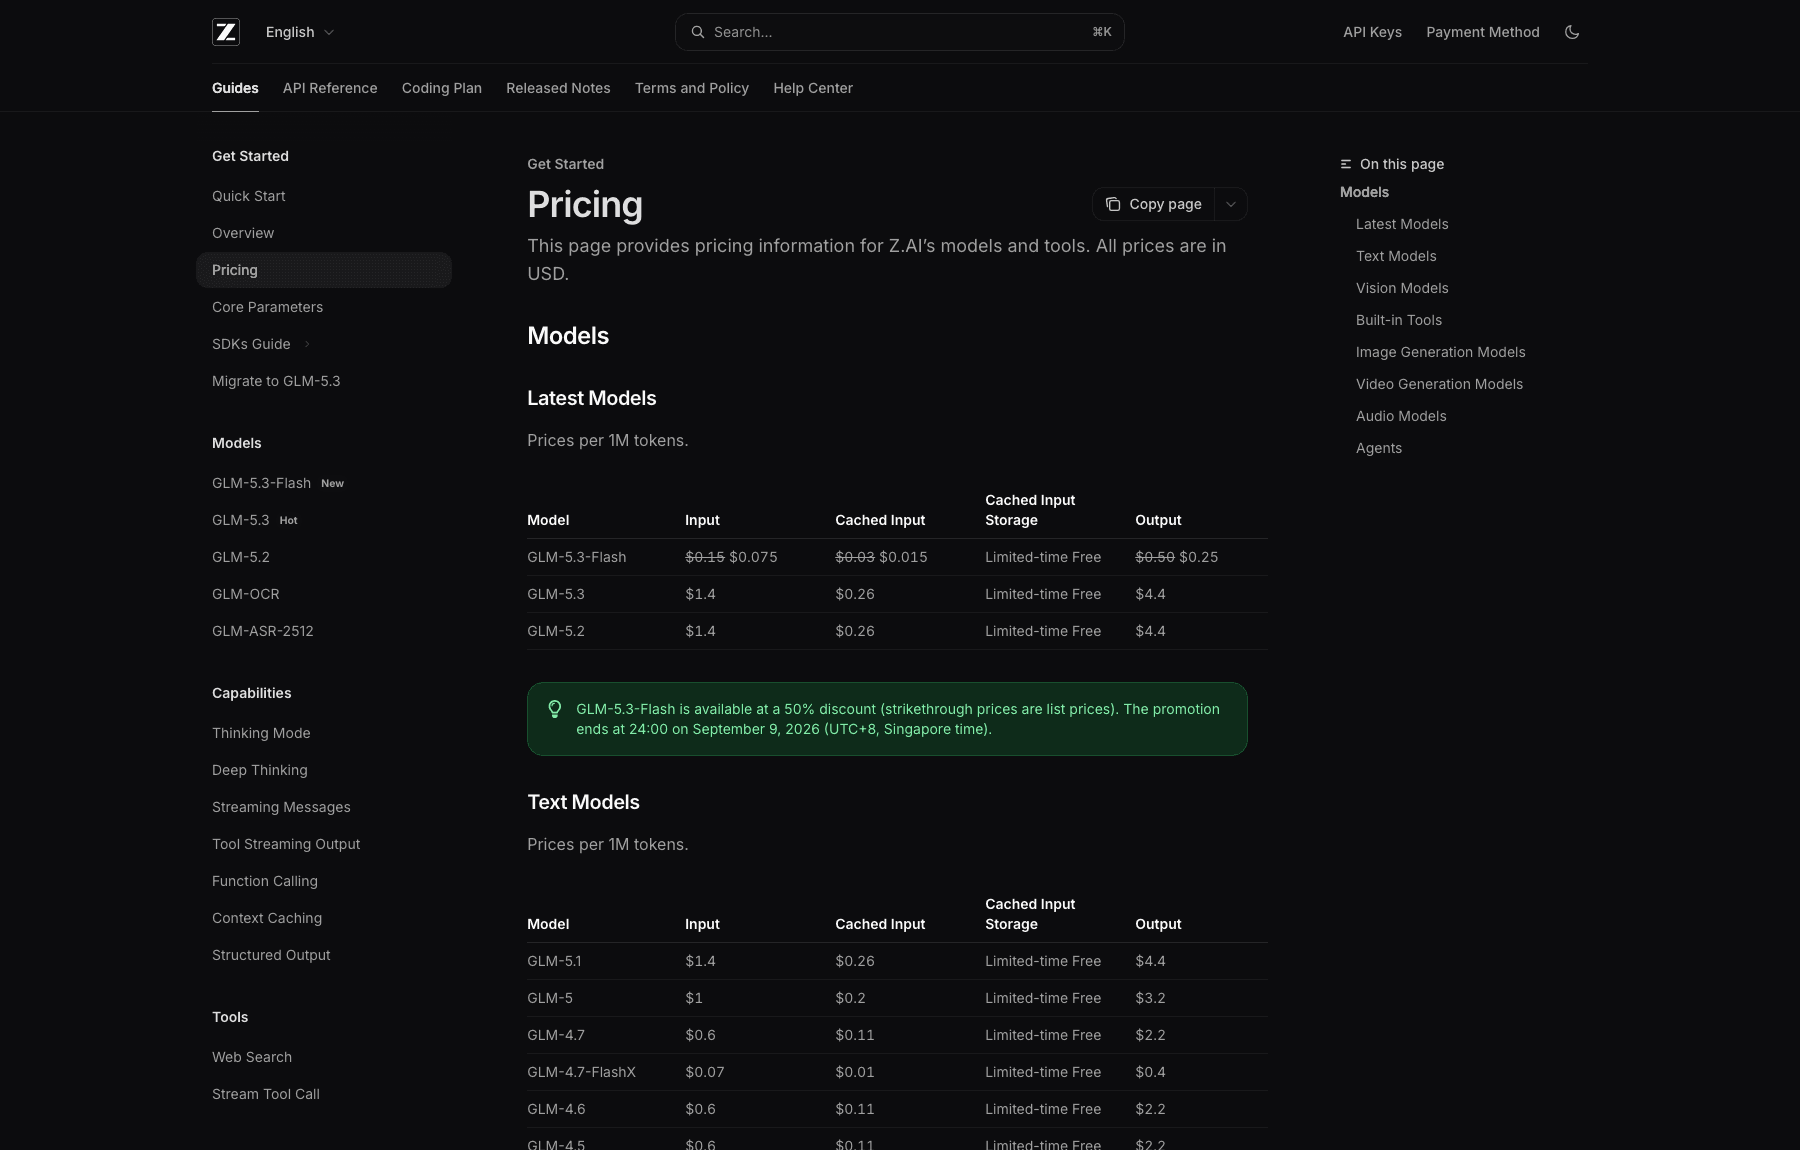1800x1150 pixels.
Task: Click the Get Started breadcrumb above Pricing
Action: click(x=565, y=164)
